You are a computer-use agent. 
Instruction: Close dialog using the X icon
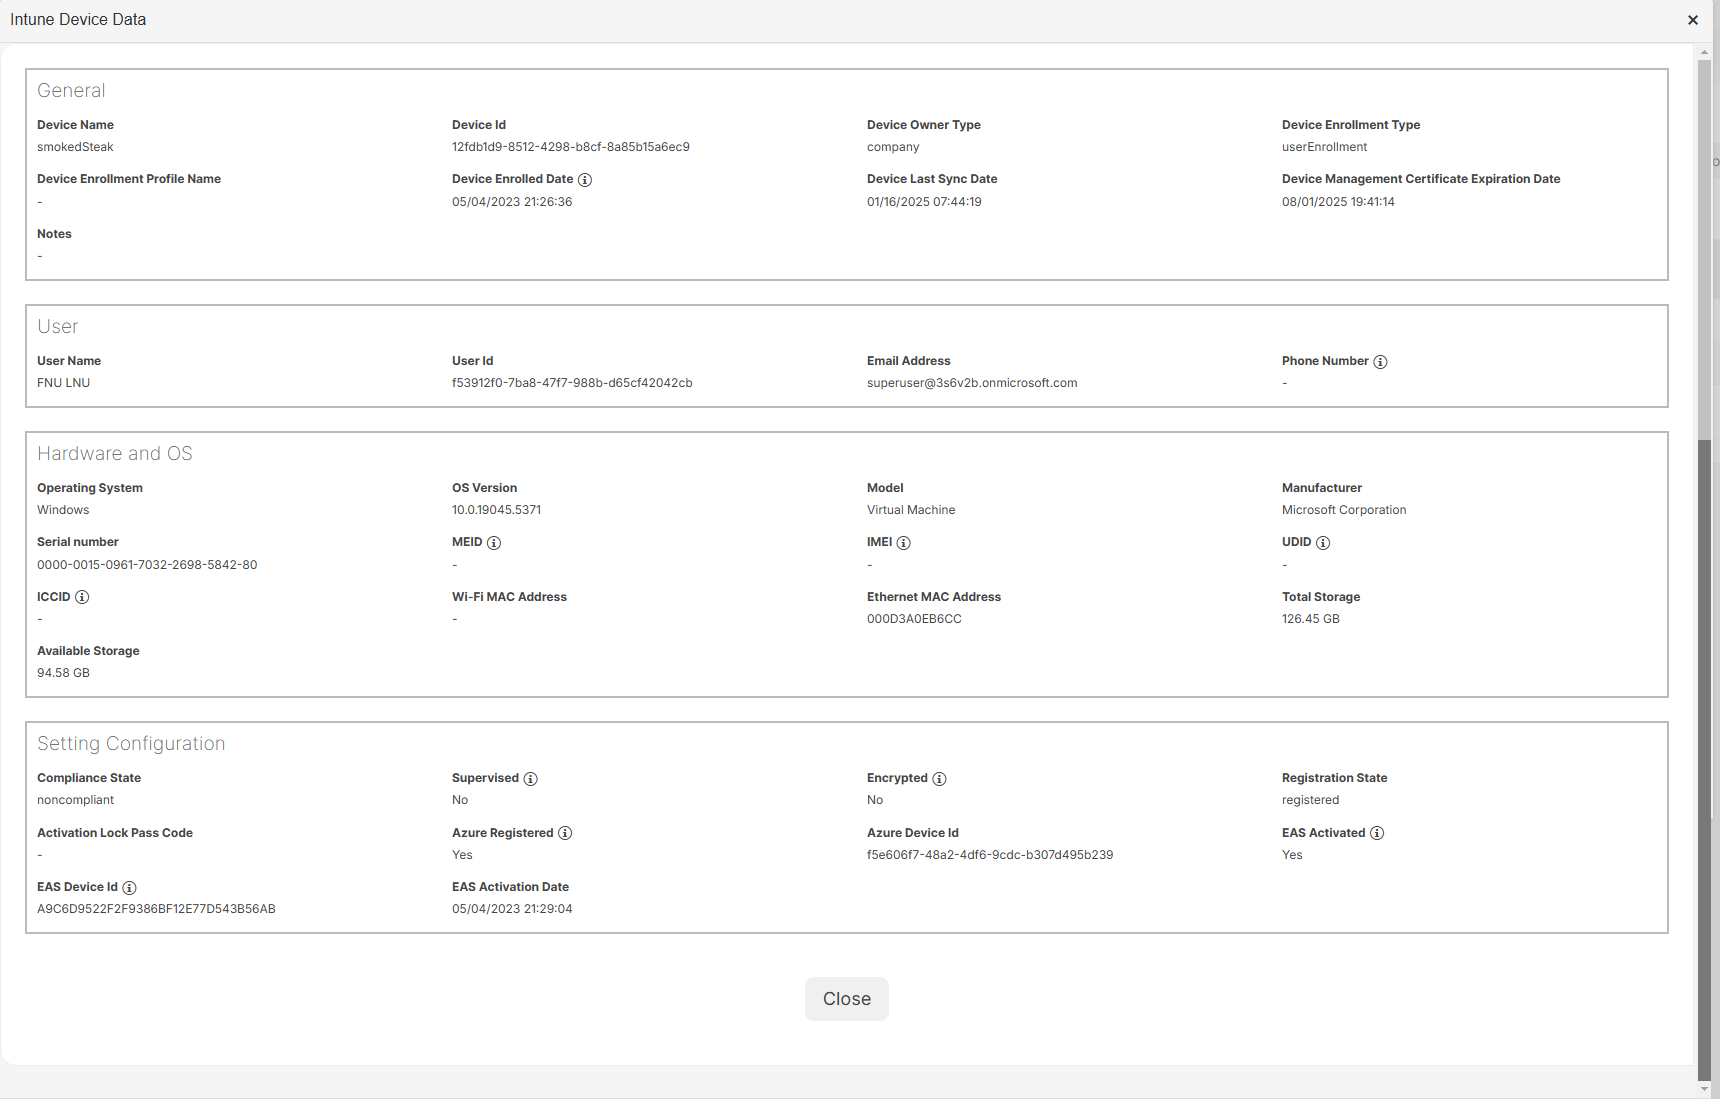click(x=1693, y=20)
